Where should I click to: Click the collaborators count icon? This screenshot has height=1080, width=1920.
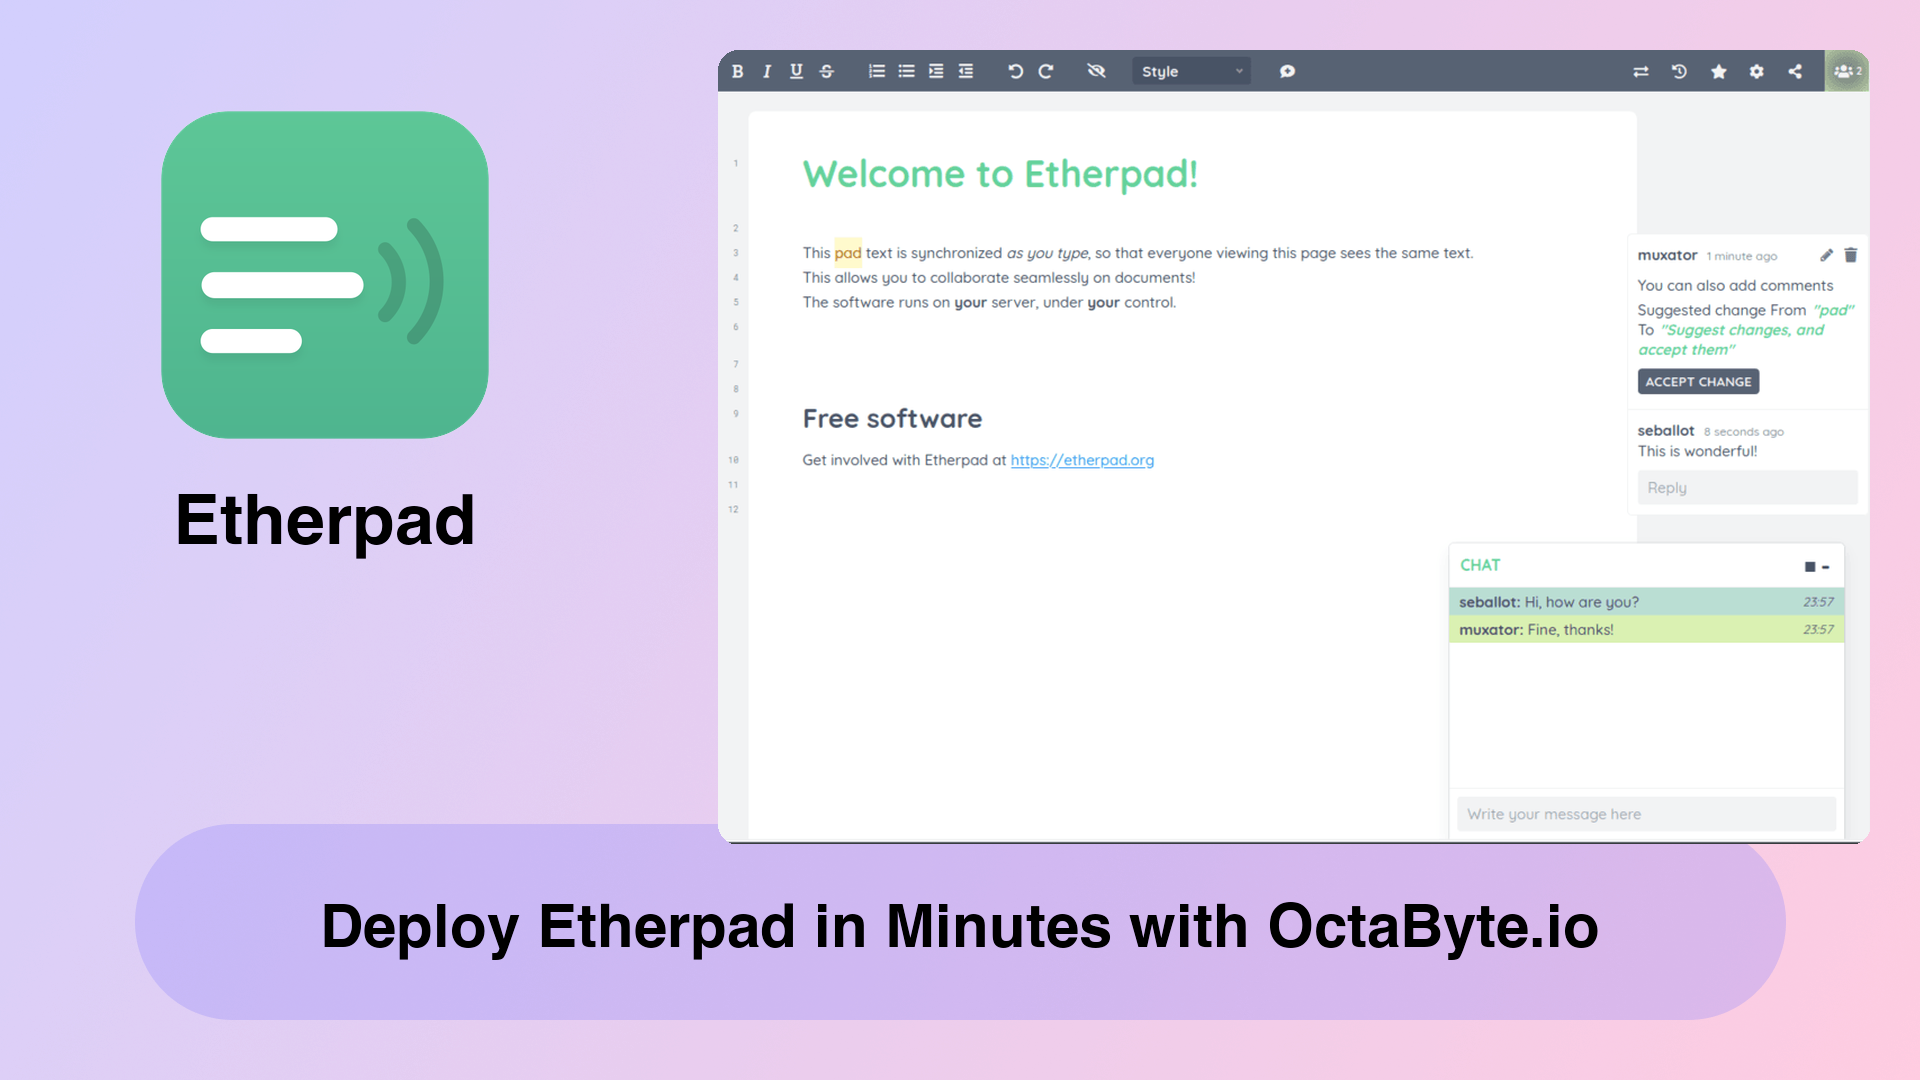(1846, 71)
